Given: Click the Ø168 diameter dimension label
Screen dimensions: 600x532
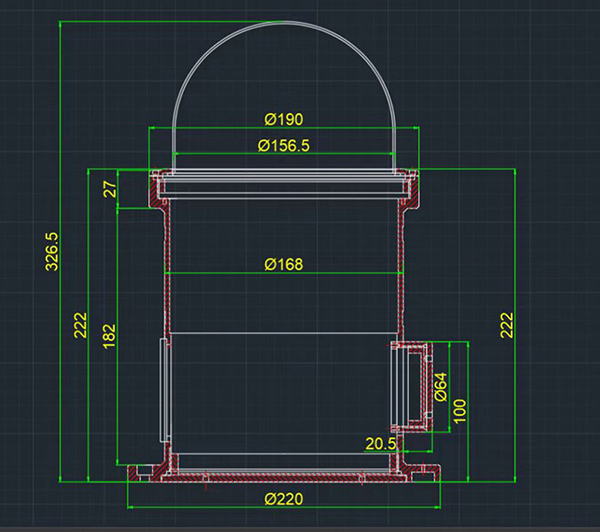Looking at the screenshot, I should 284,264.
